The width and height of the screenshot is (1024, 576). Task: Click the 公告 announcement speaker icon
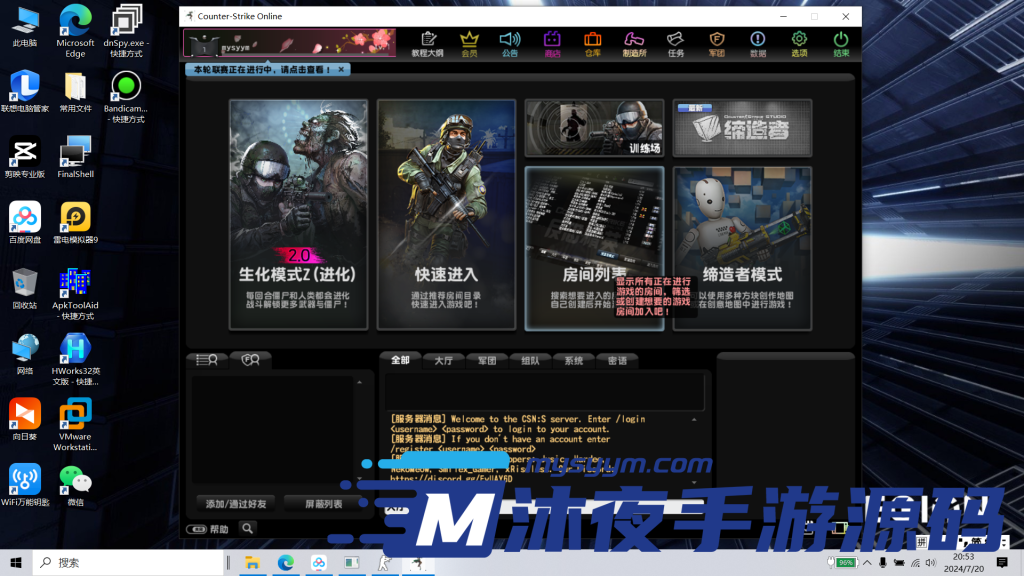pyautogui.click(x=510, y=43)
